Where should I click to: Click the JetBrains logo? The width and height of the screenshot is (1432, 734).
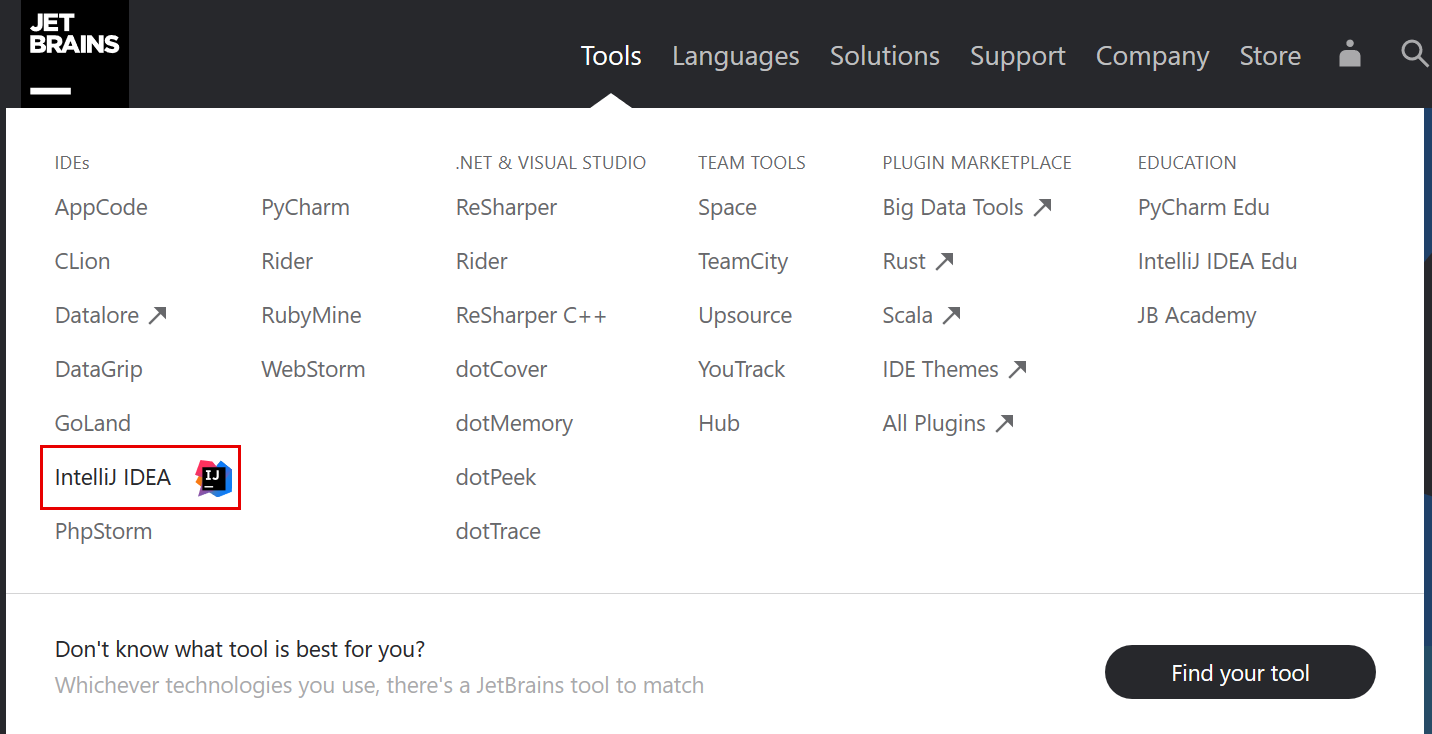[75, 54]
